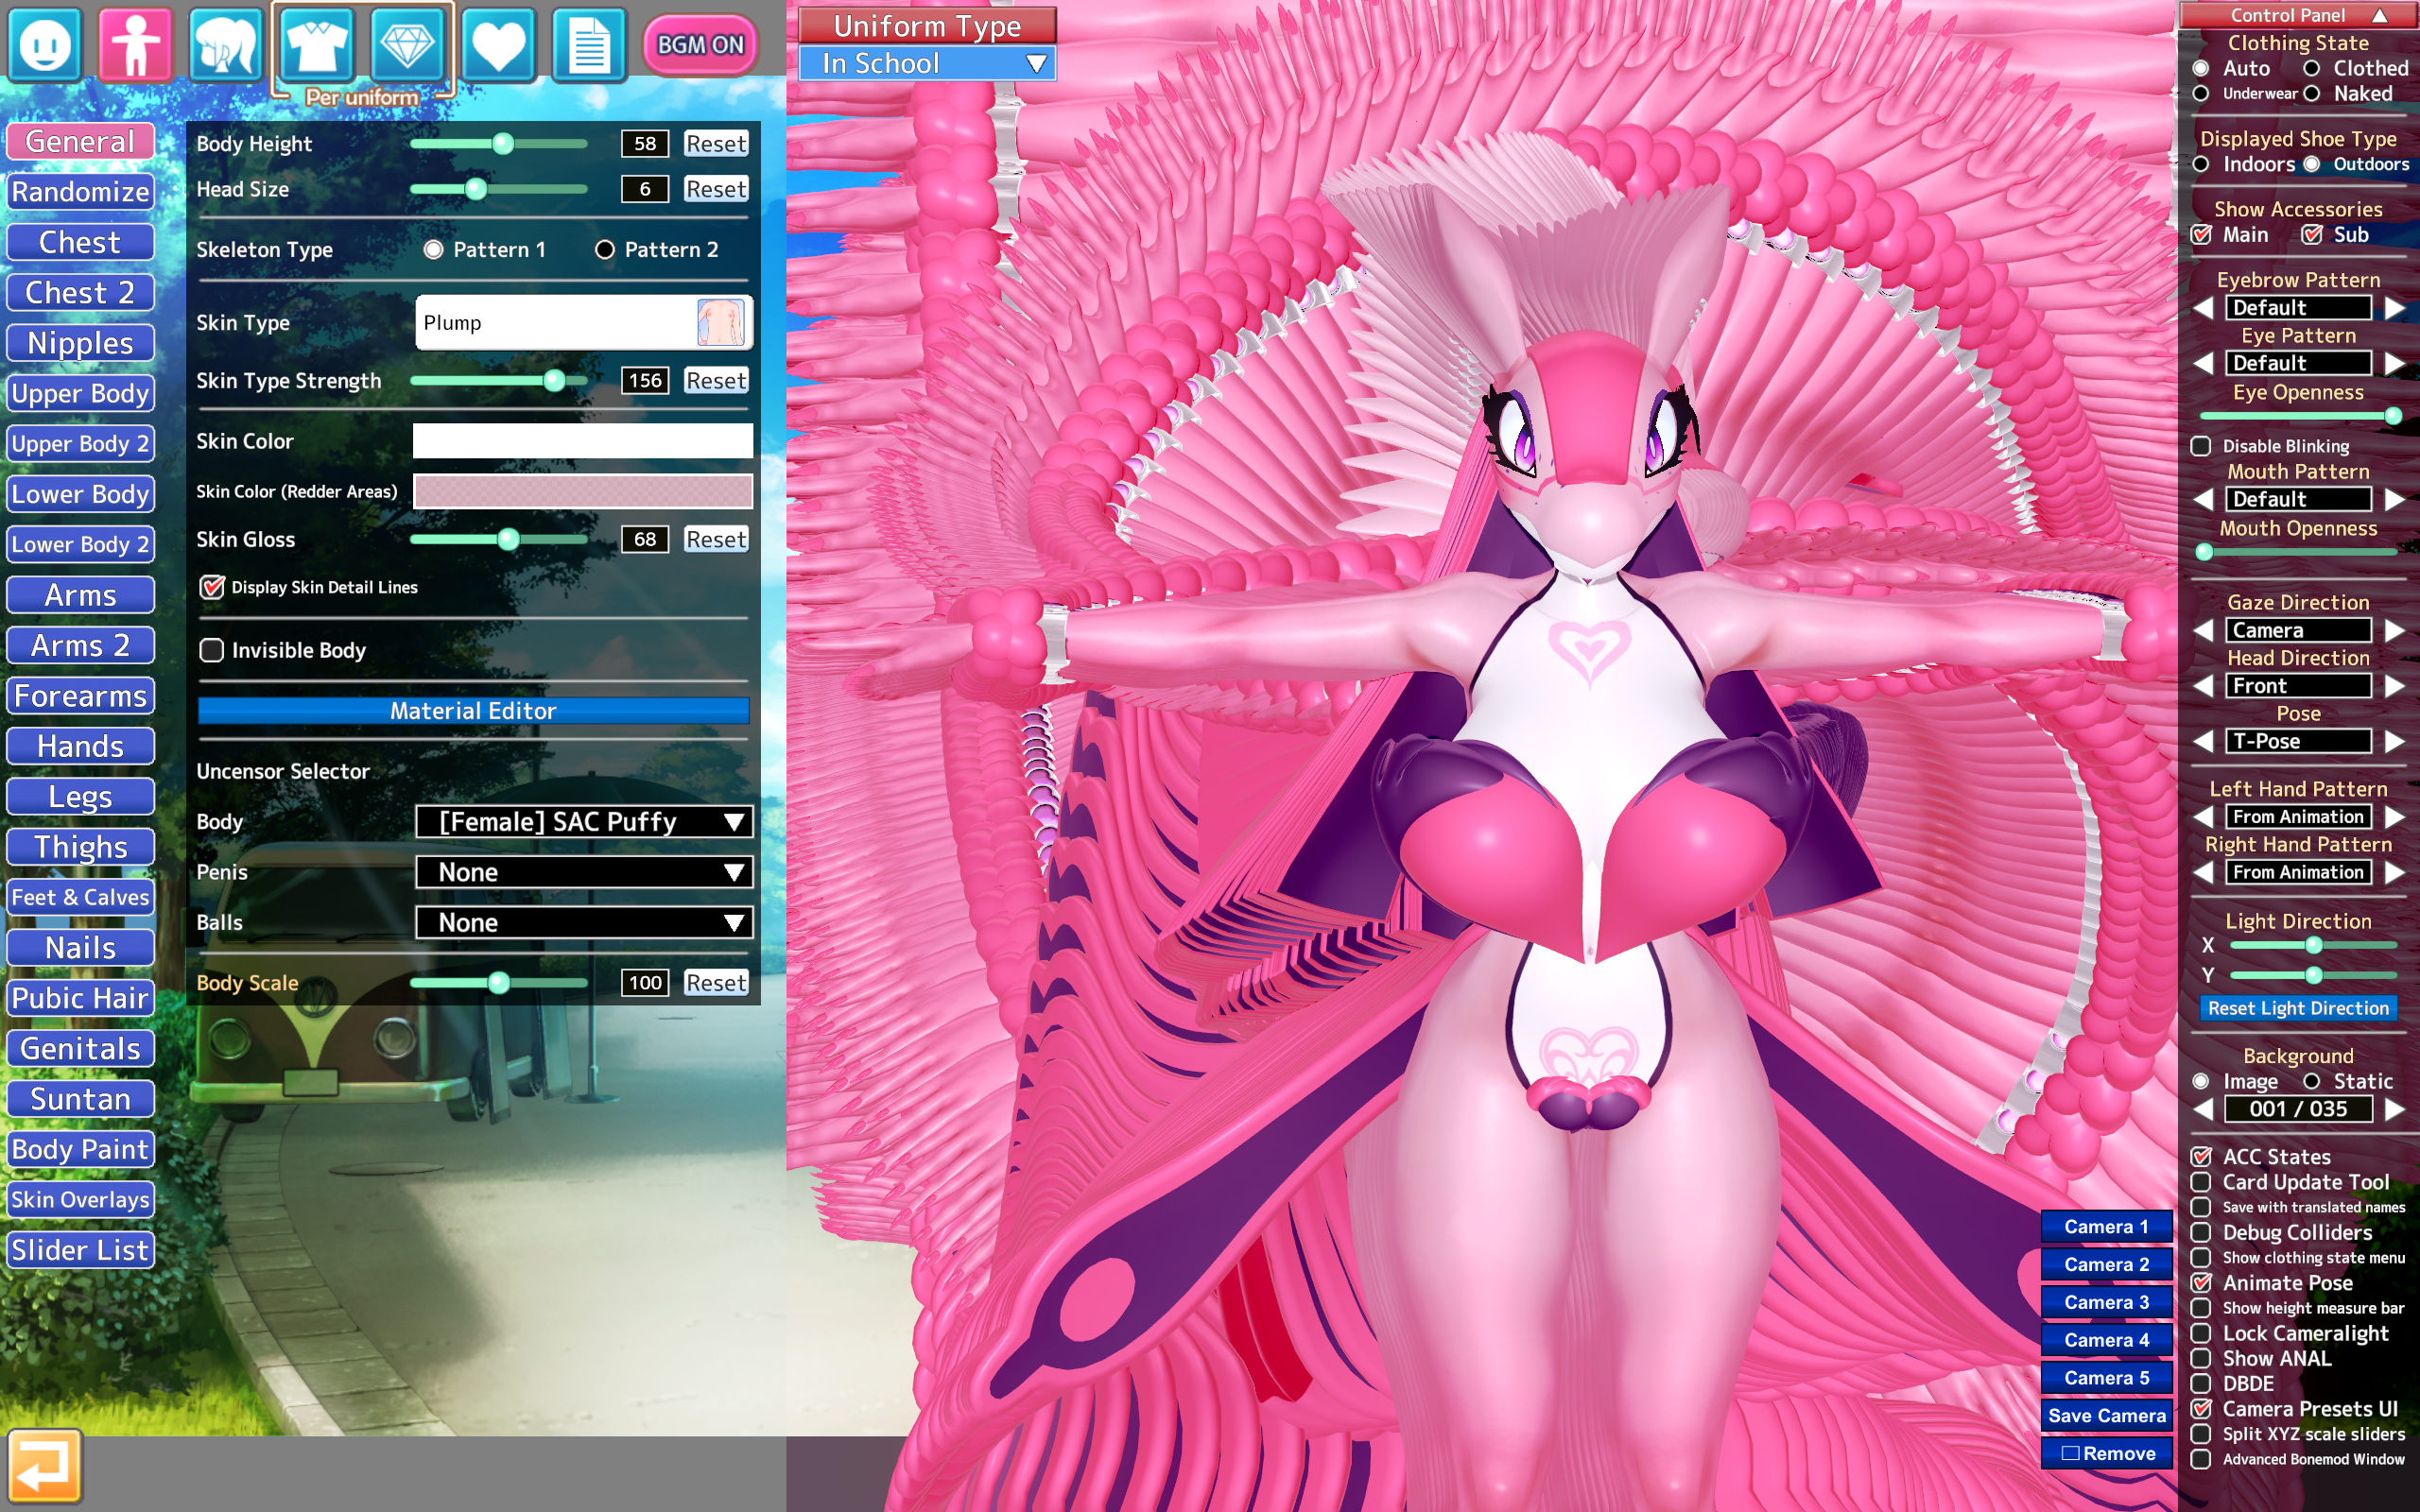This screenshot has height=1512, width=2420.
Task: Expand the Uniform Type In School dropdown
Action: point(927,64)
